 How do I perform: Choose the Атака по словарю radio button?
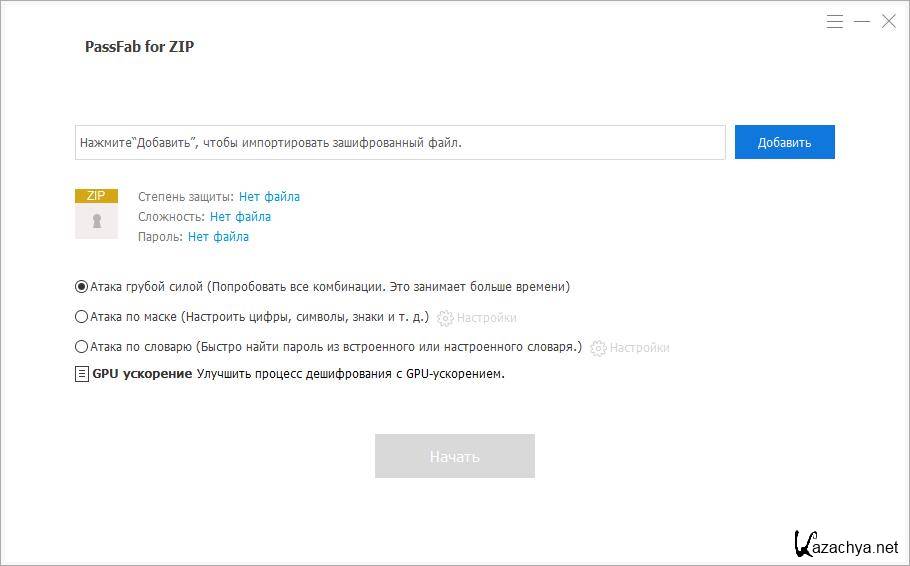81,347
